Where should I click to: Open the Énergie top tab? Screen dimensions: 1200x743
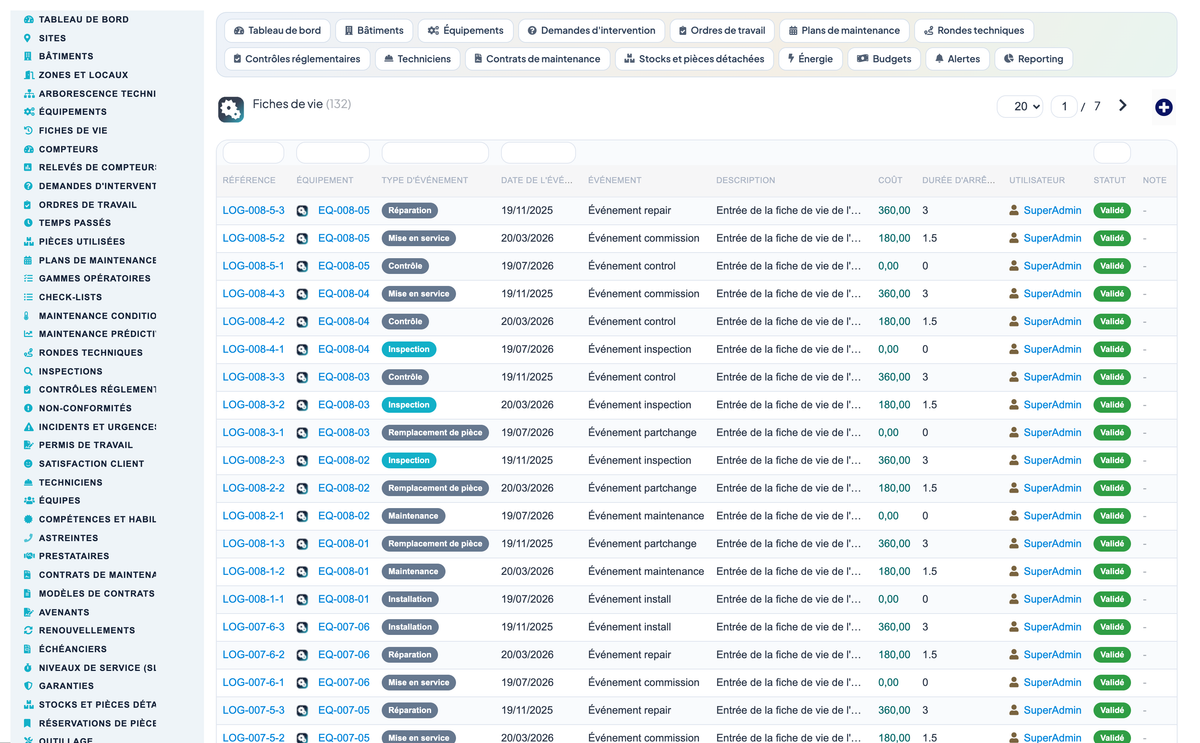coord(810,59)
